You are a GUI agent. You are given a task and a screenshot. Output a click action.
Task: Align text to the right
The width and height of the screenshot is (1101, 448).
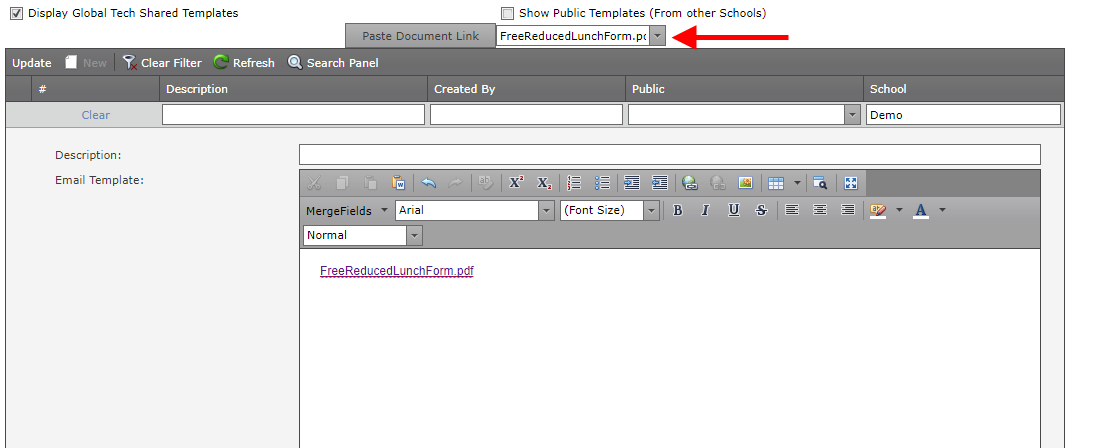[x=848, y=210]
